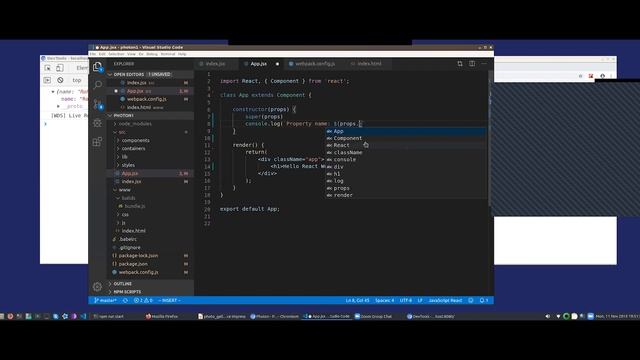Viewport: 640px width, 360px height.
Task: Click 'UTF-8' encoding in status bar
Action: pos(406,300)
